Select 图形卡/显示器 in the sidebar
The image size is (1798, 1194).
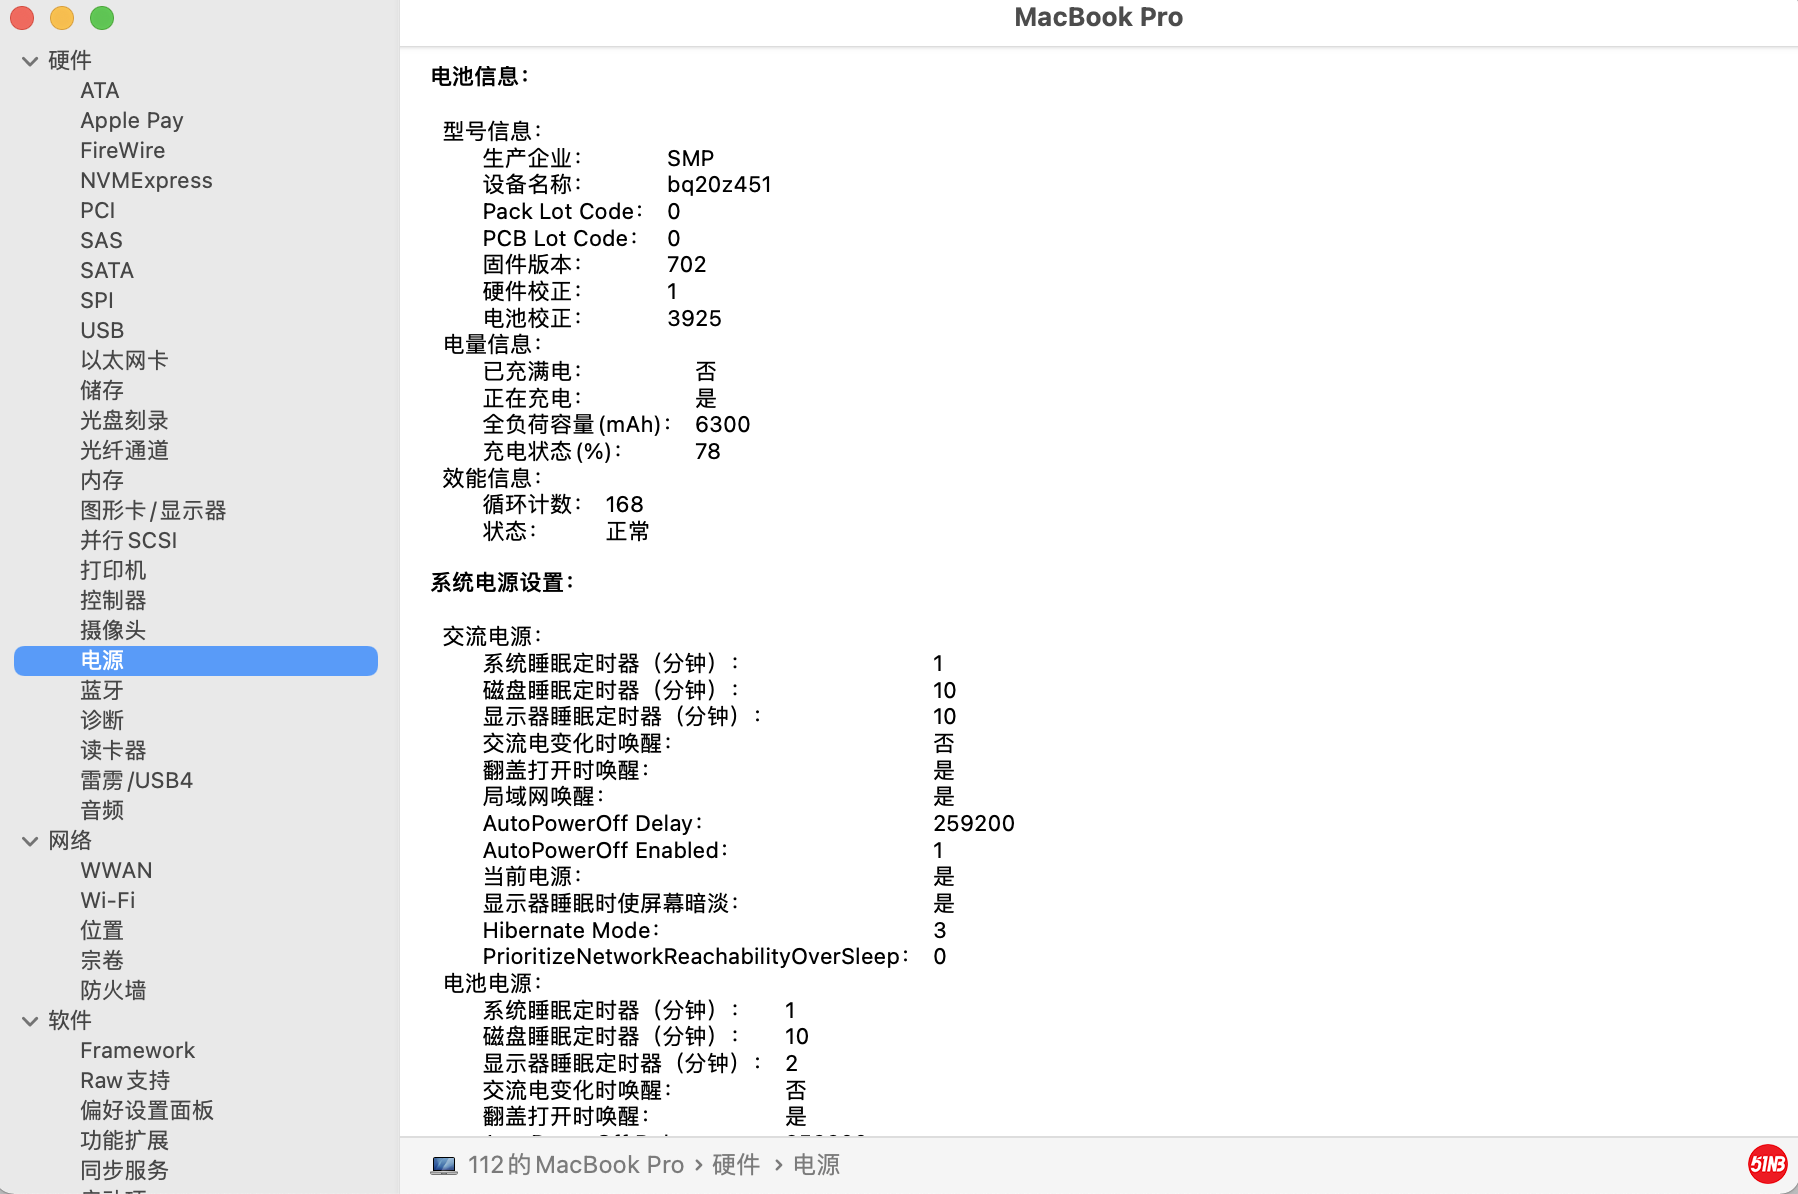[x=153, y=511]
